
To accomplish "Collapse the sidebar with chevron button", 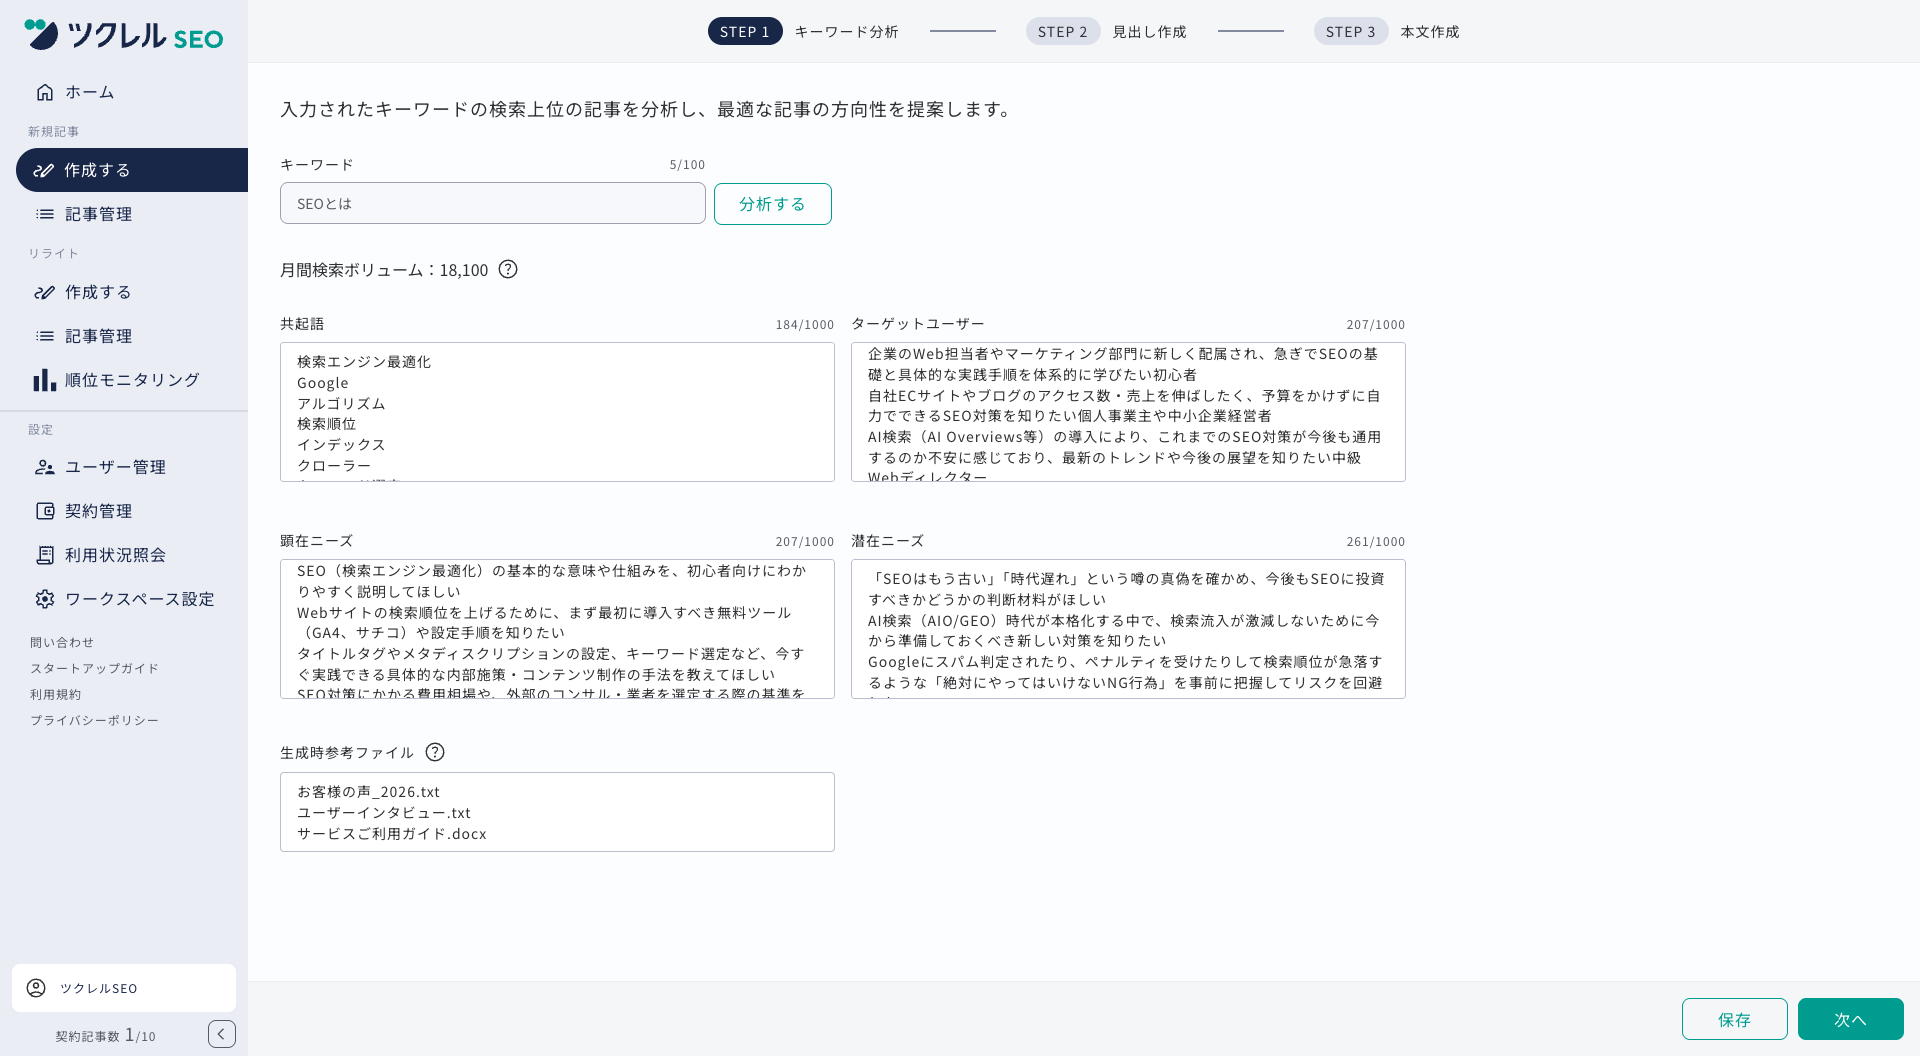I will pyautogui.click(x=222, y=1034).
